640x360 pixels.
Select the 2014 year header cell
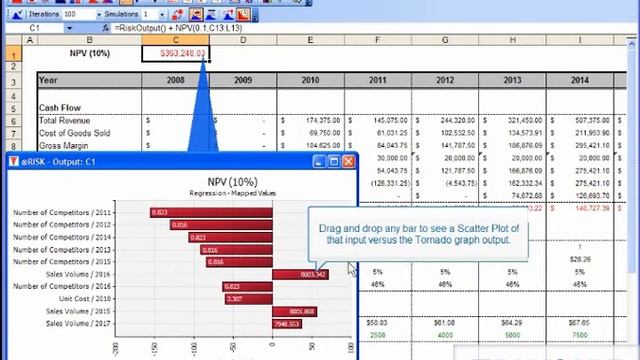[580, 80]
